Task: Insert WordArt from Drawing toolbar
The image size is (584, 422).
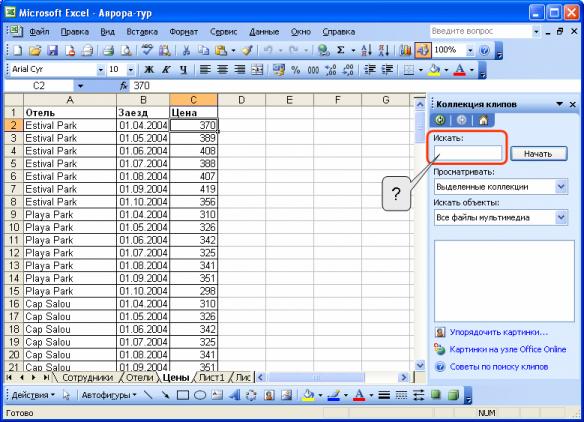Action: coord(234,395)
